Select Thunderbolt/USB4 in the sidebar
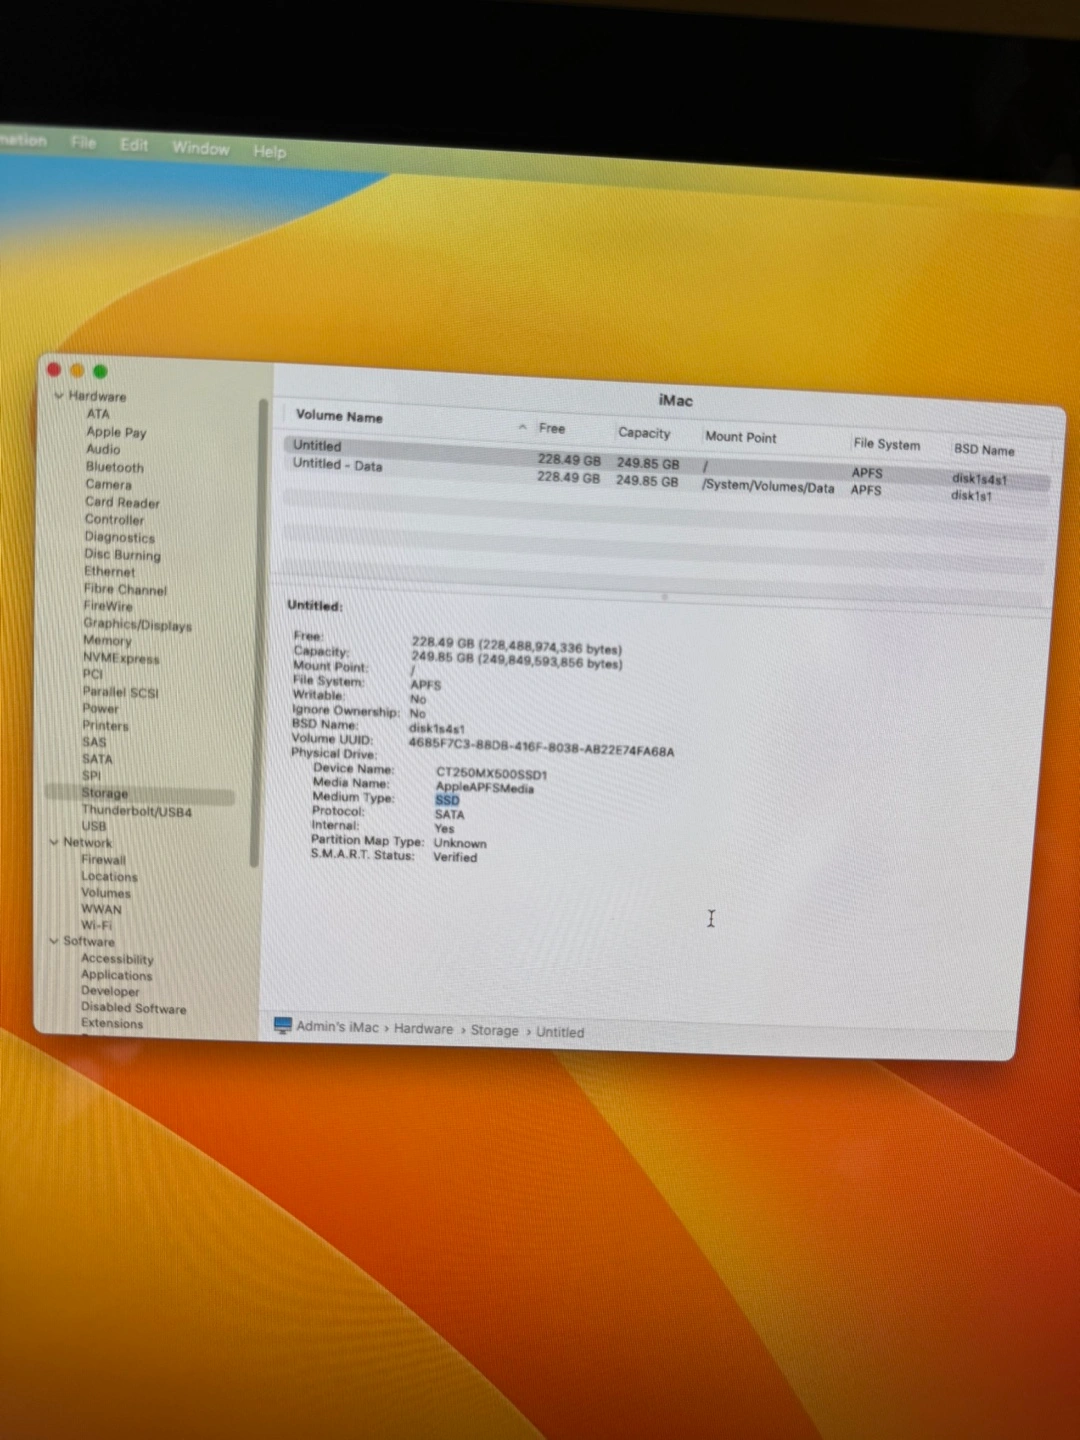This screenshot has height=1440, width=1080. (136, 810)
